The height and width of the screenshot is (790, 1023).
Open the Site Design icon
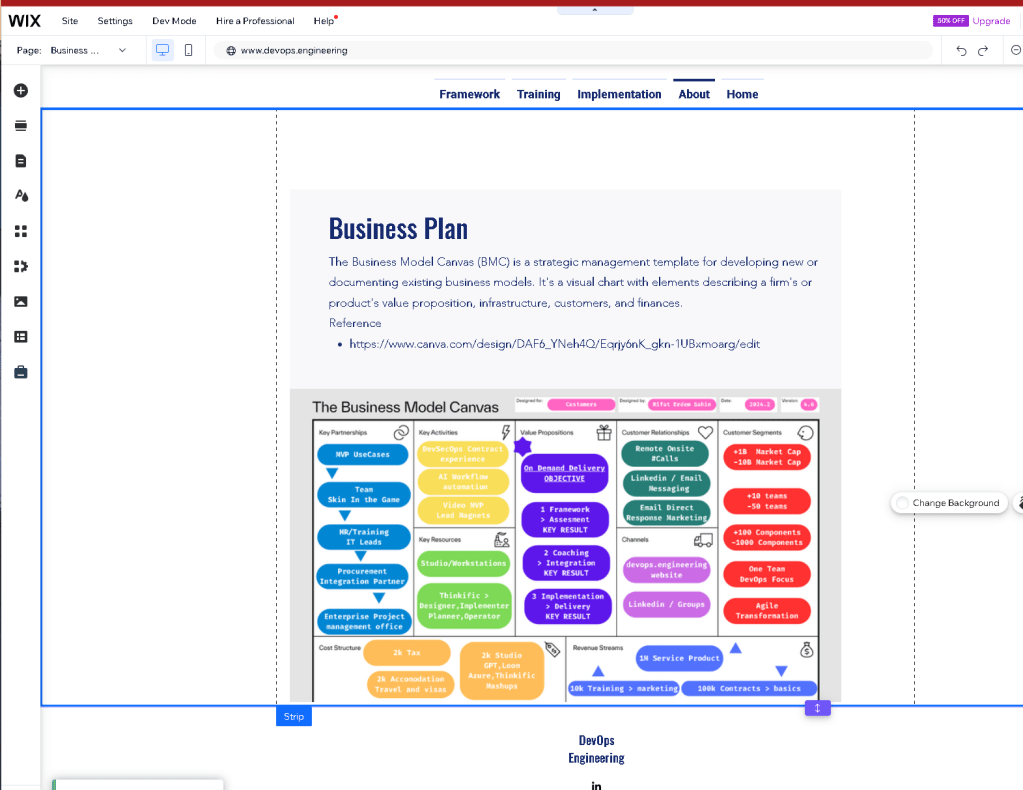tap(21, 196)
